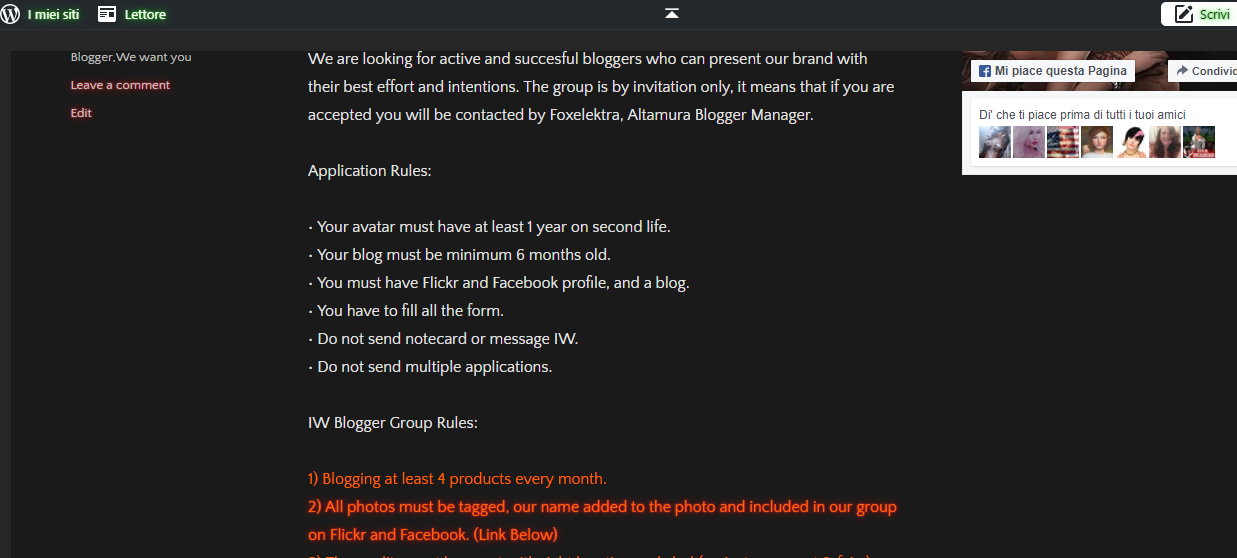Click Mi piace questa Pagina button
This screenshot has width=1237, height=558.
click(x=1053, y=71)
